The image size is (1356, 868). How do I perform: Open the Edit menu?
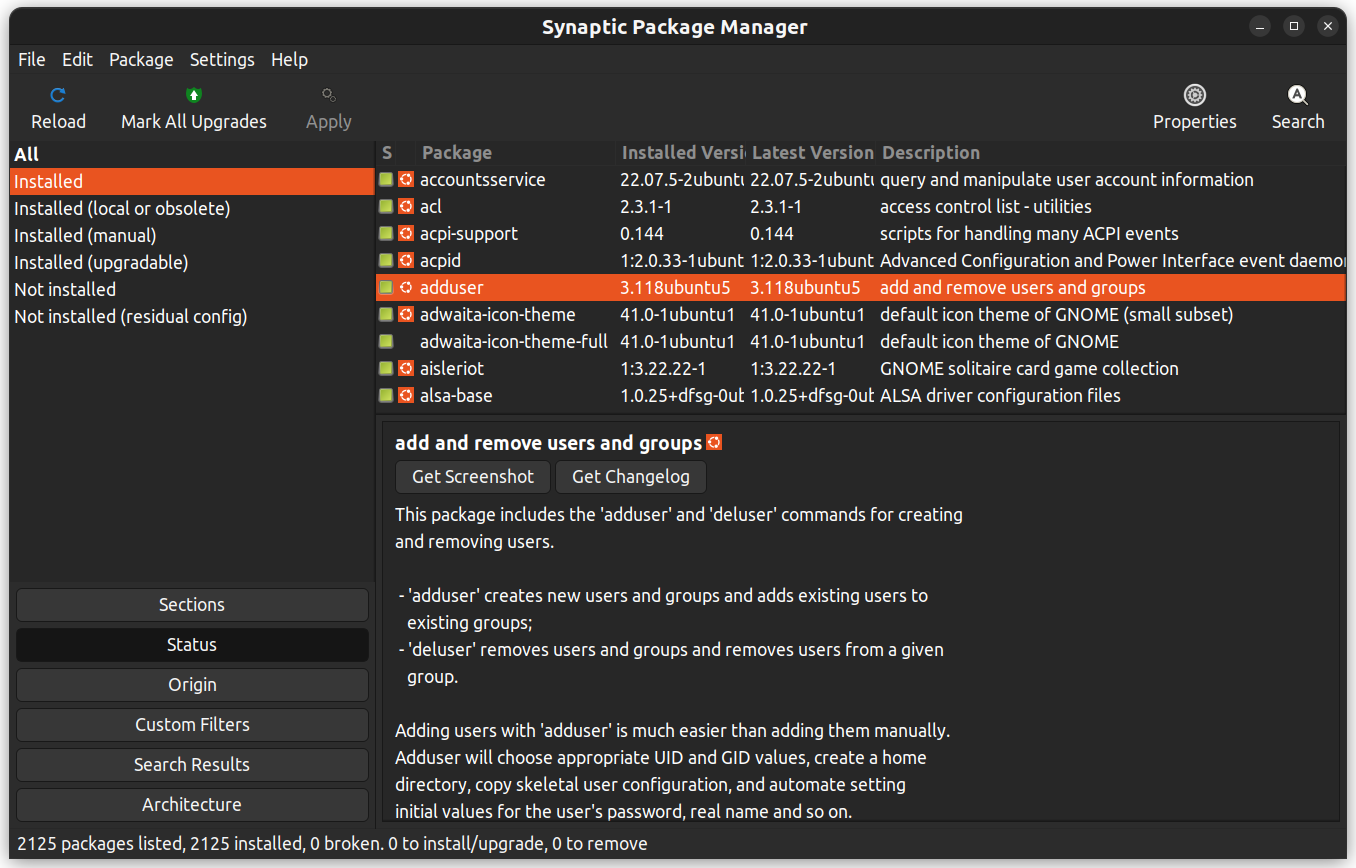point(77,60)
